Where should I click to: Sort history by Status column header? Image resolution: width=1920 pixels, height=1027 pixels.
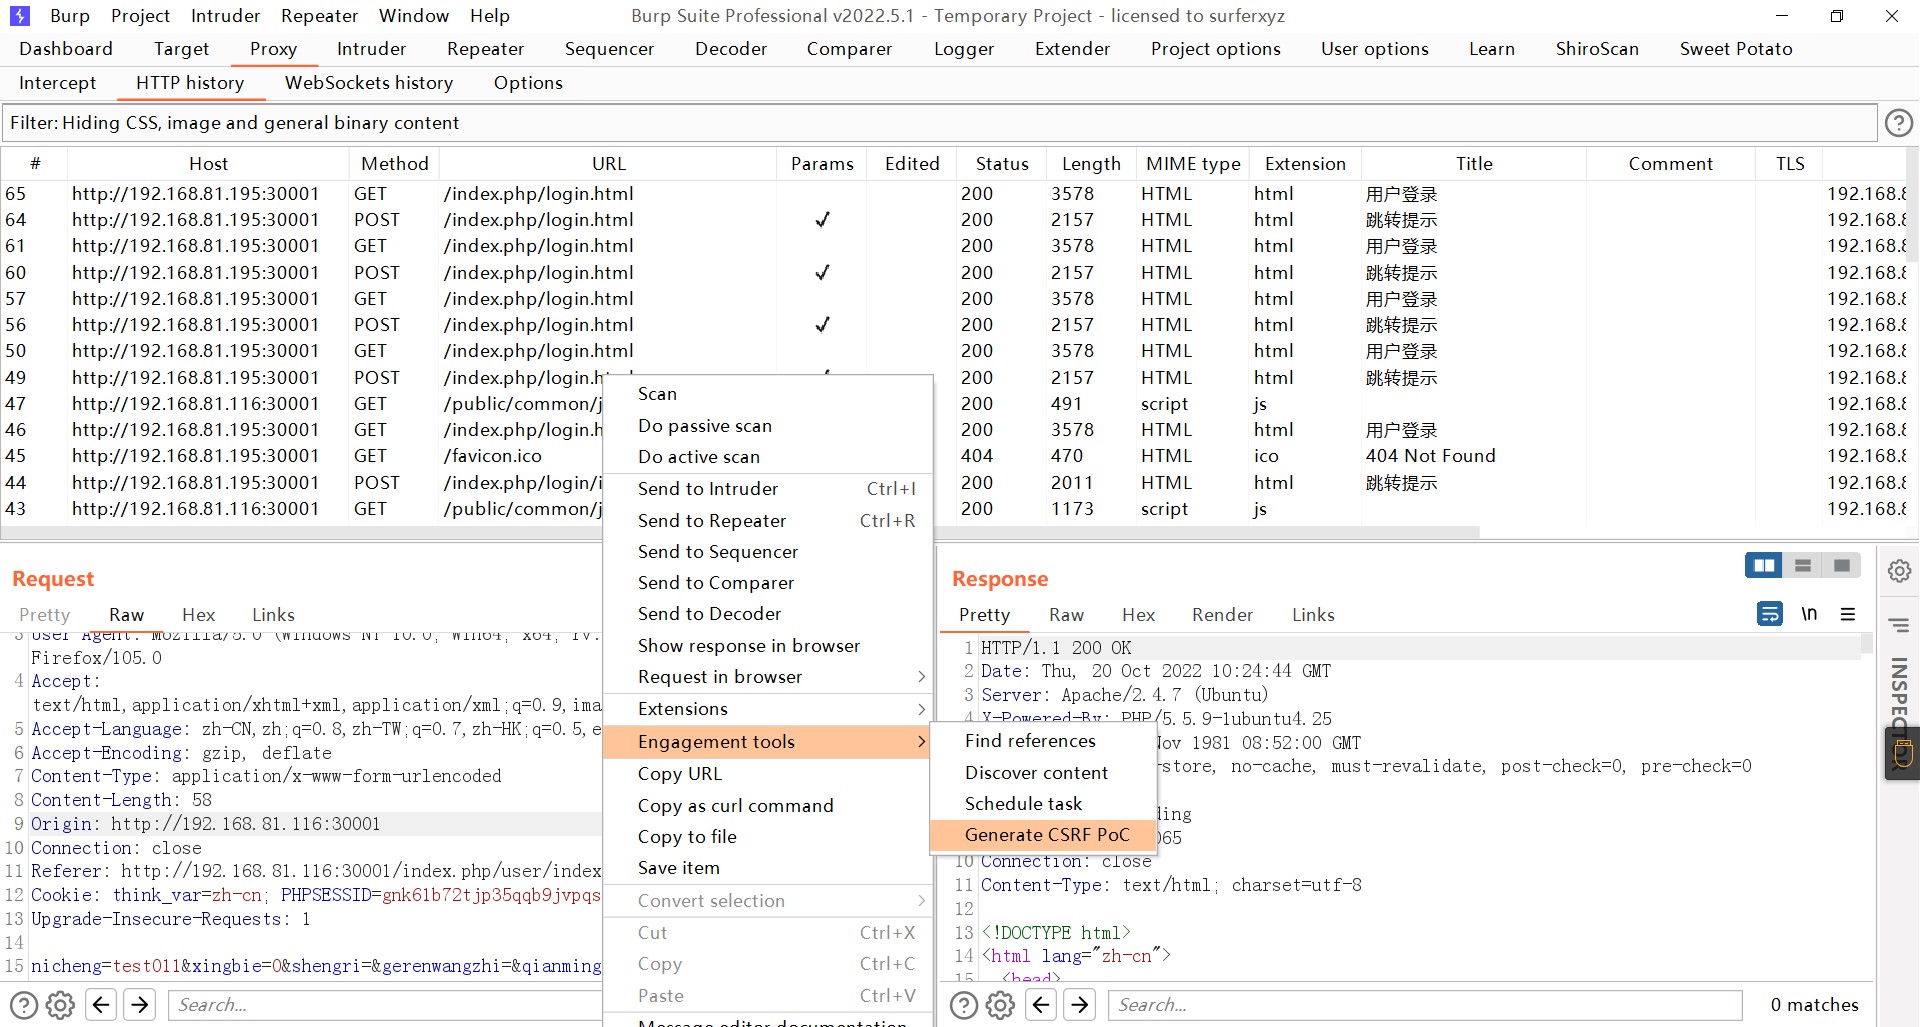1002,164
